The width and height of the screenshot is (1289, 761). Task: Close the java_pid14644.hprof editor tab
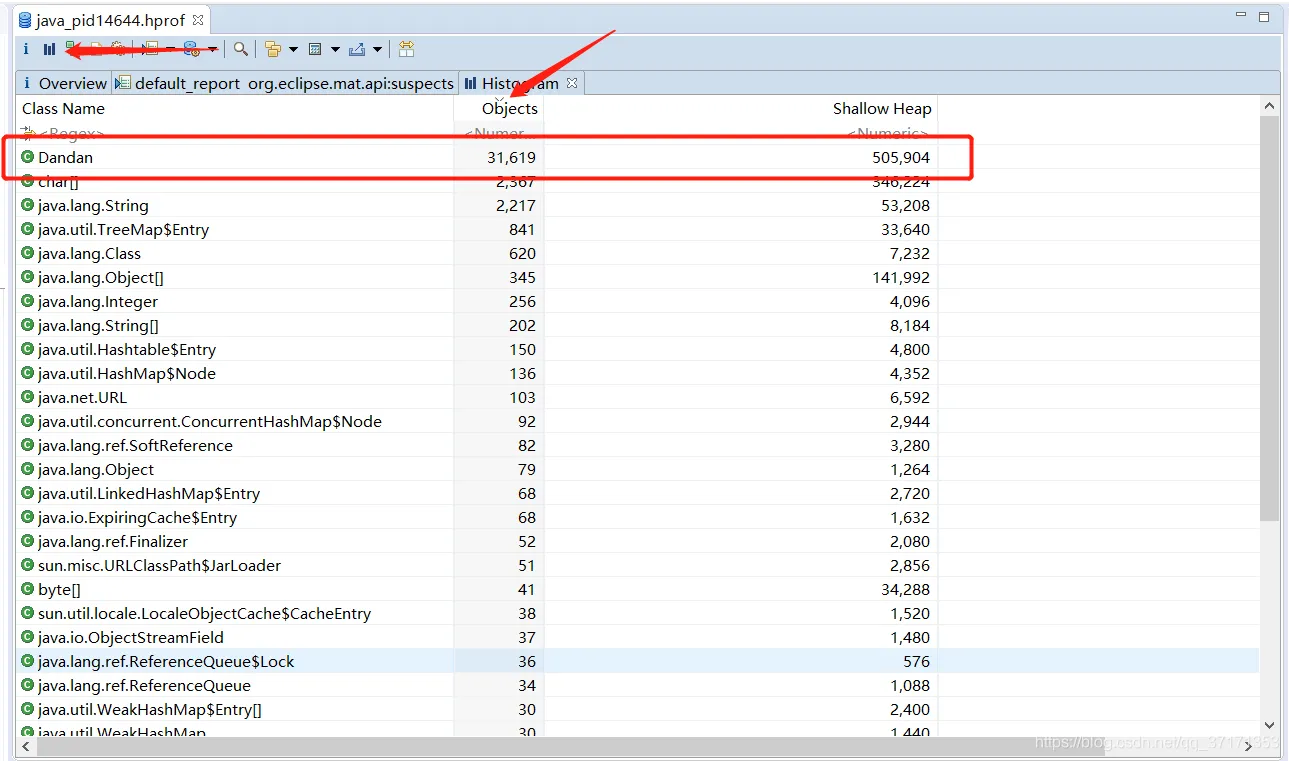coord(198,20)
